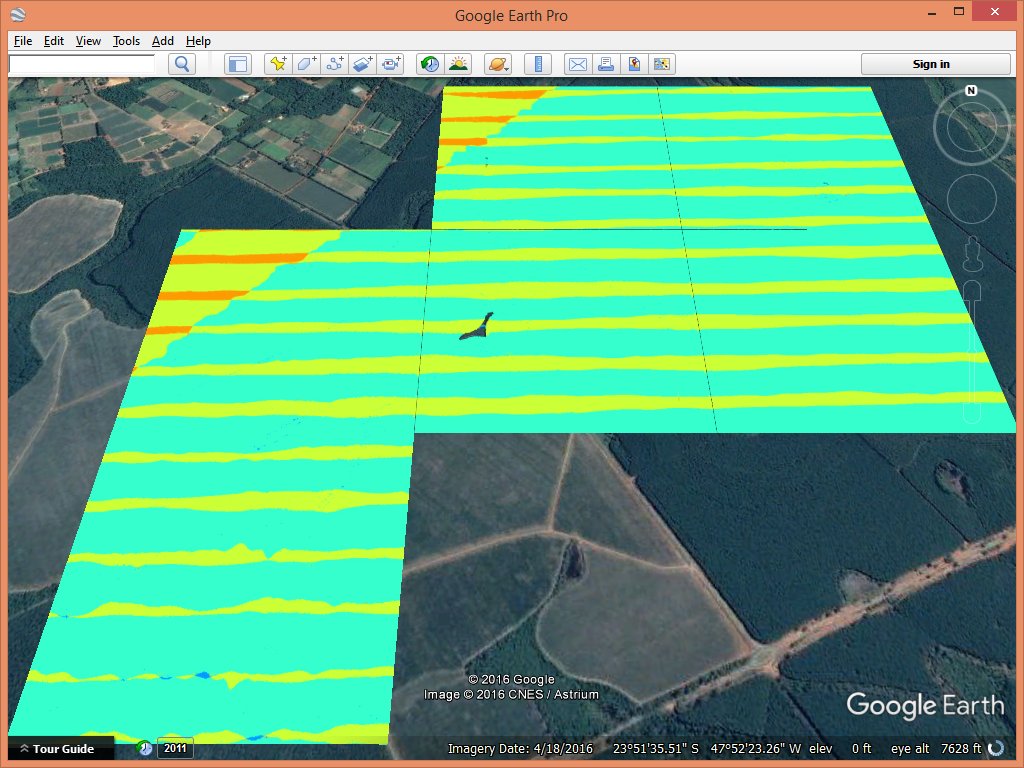Expand the Tour Guide panel

56,748
